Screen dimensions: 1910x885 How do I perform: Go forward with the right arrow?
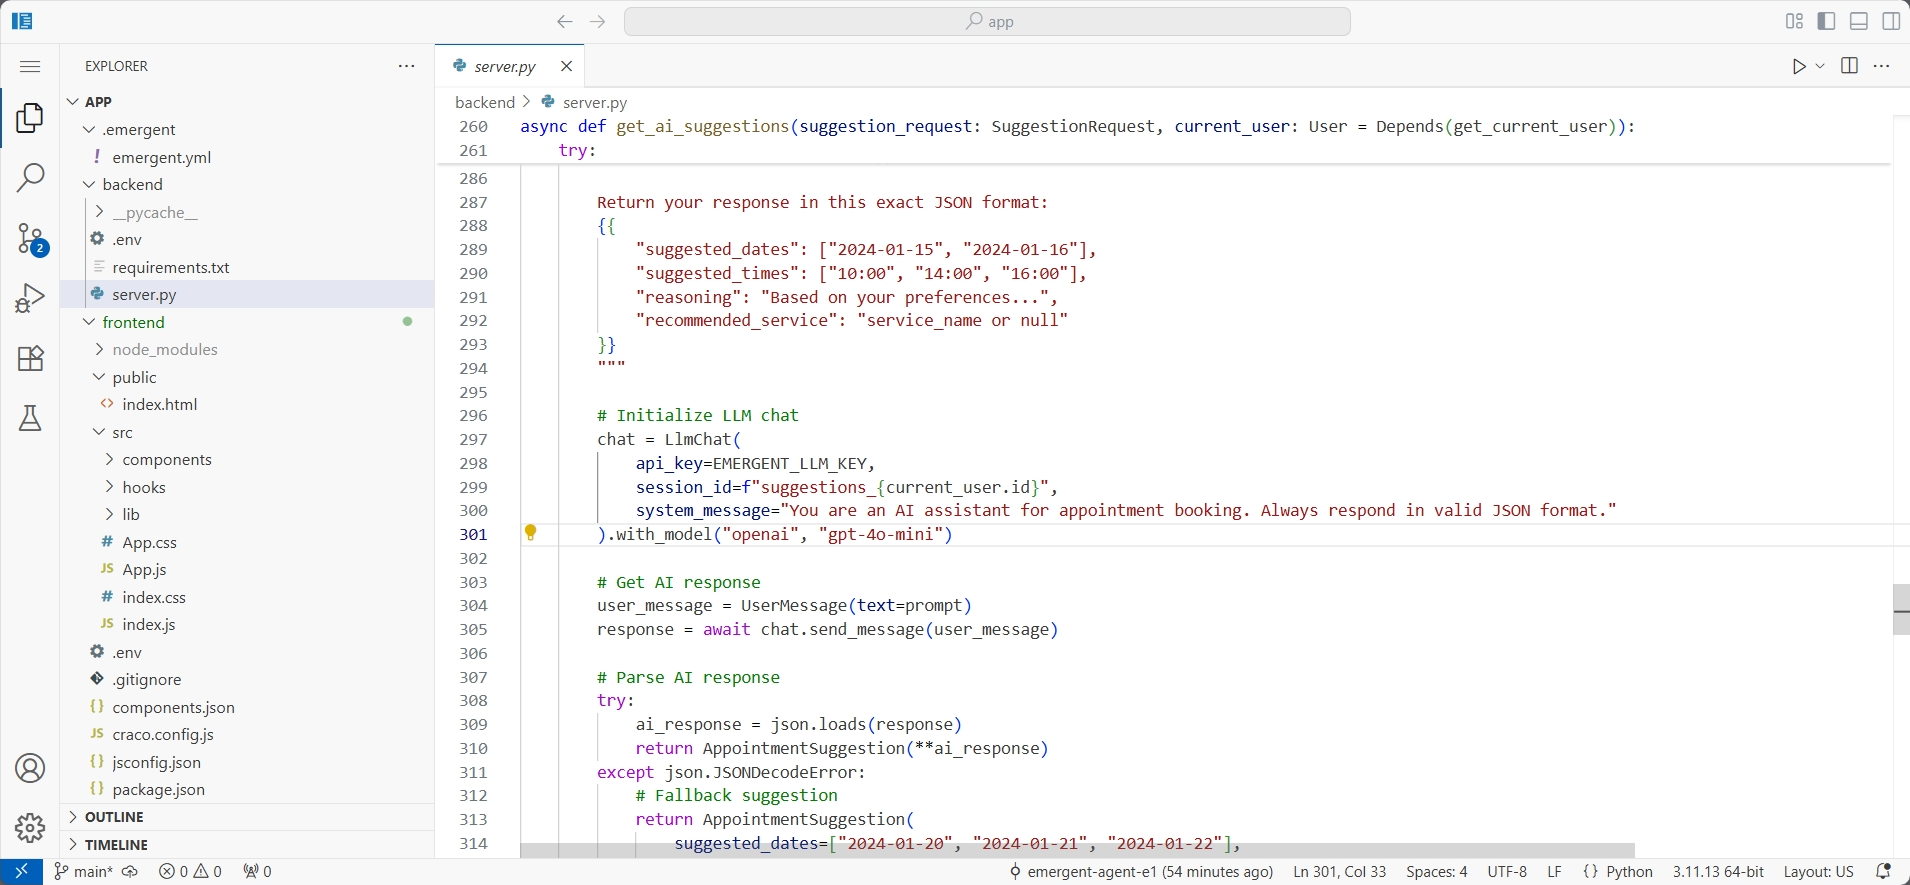[598, 21]
